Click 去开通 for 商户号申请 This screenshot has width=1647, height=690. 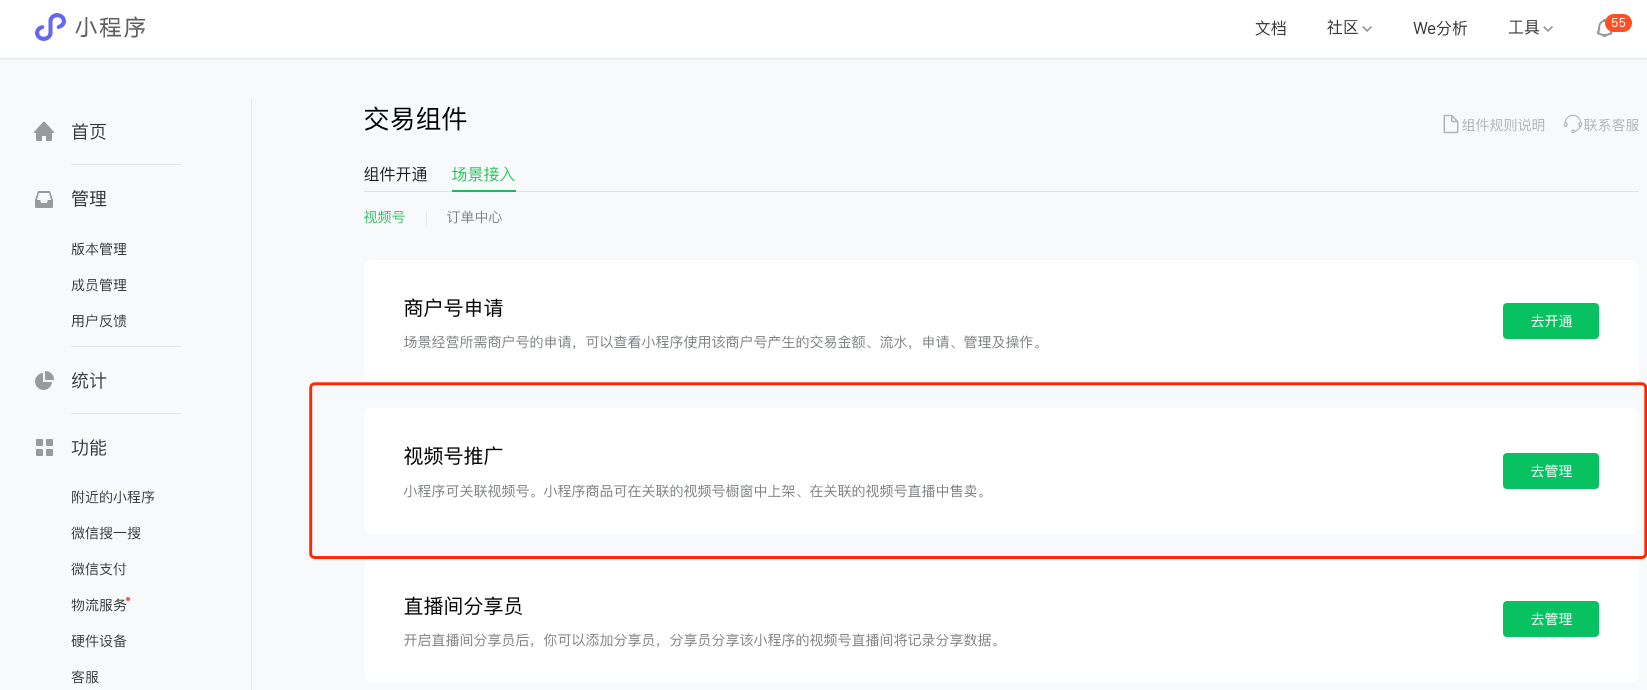tap(1550, 321)
